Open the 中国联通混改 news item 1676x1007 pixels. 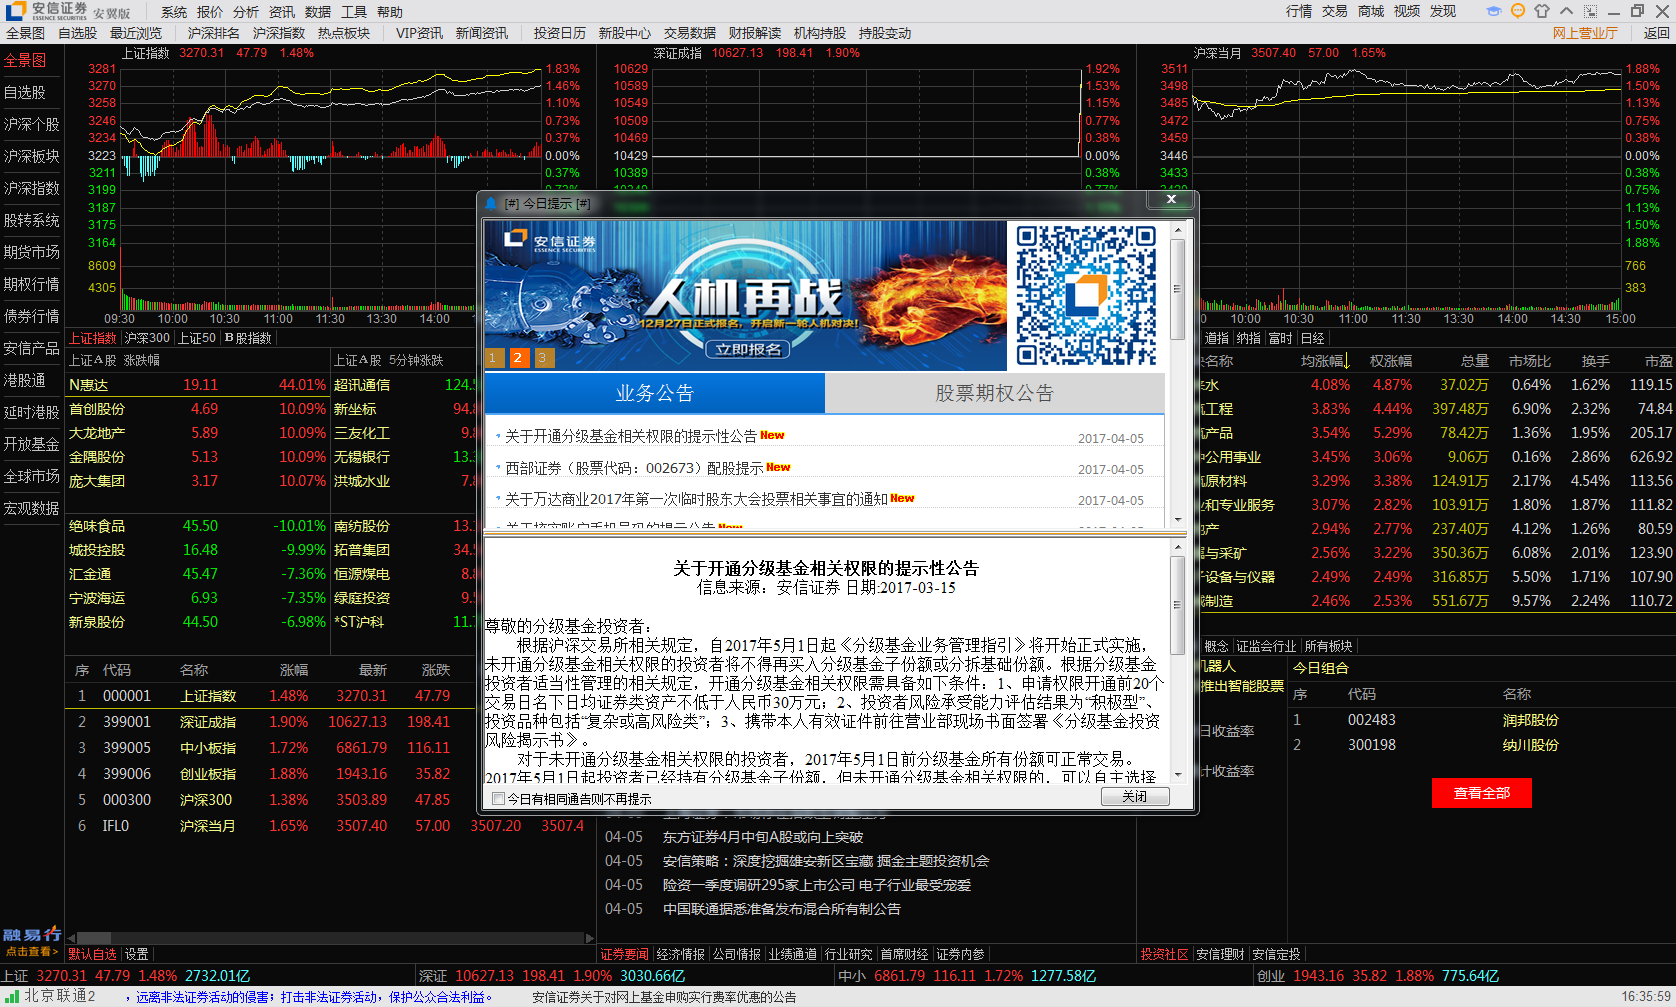coord(781,909)
